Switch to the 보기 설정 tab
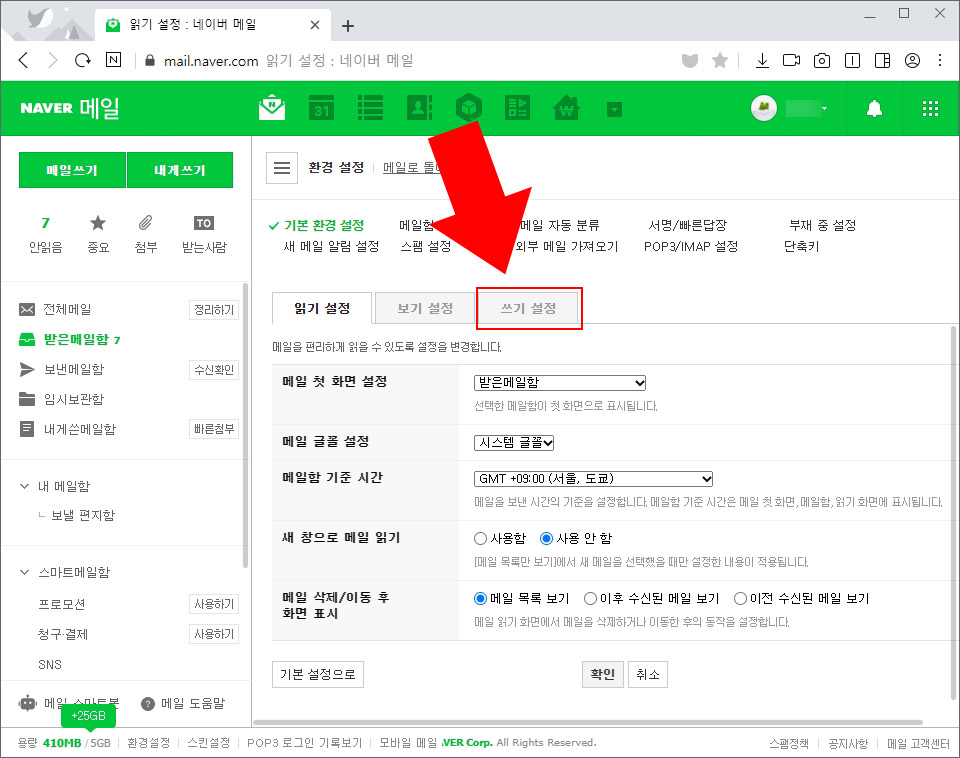This screenshot has height=758, width=960. coord(425,308)
